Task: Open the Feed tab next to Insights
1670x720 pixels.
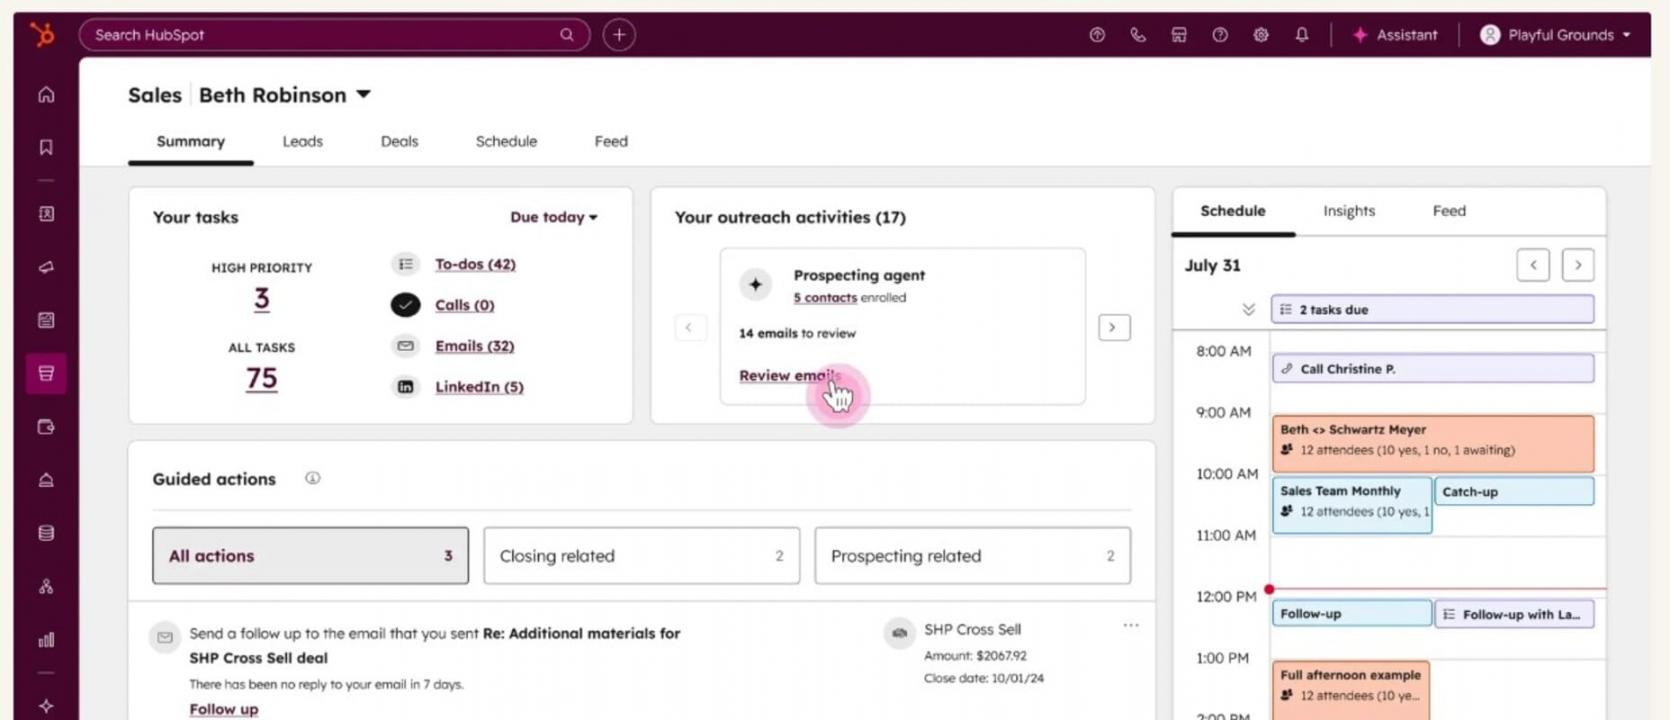Action: [1449, 211]
